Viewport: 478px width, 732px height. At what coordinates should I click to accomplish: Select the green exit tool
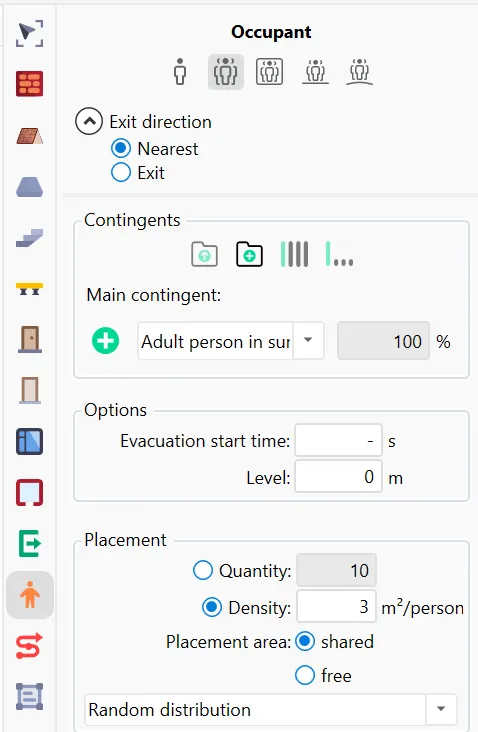(29, 543)
